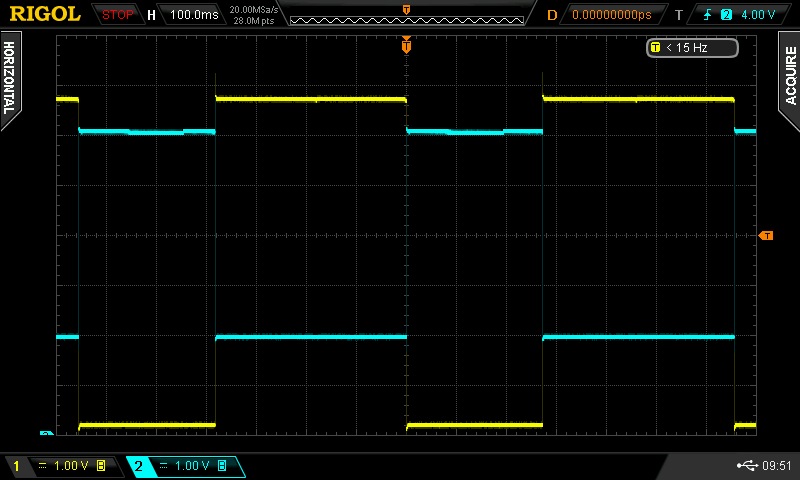Open the ACQUIRE side tab

pos(790,75)
